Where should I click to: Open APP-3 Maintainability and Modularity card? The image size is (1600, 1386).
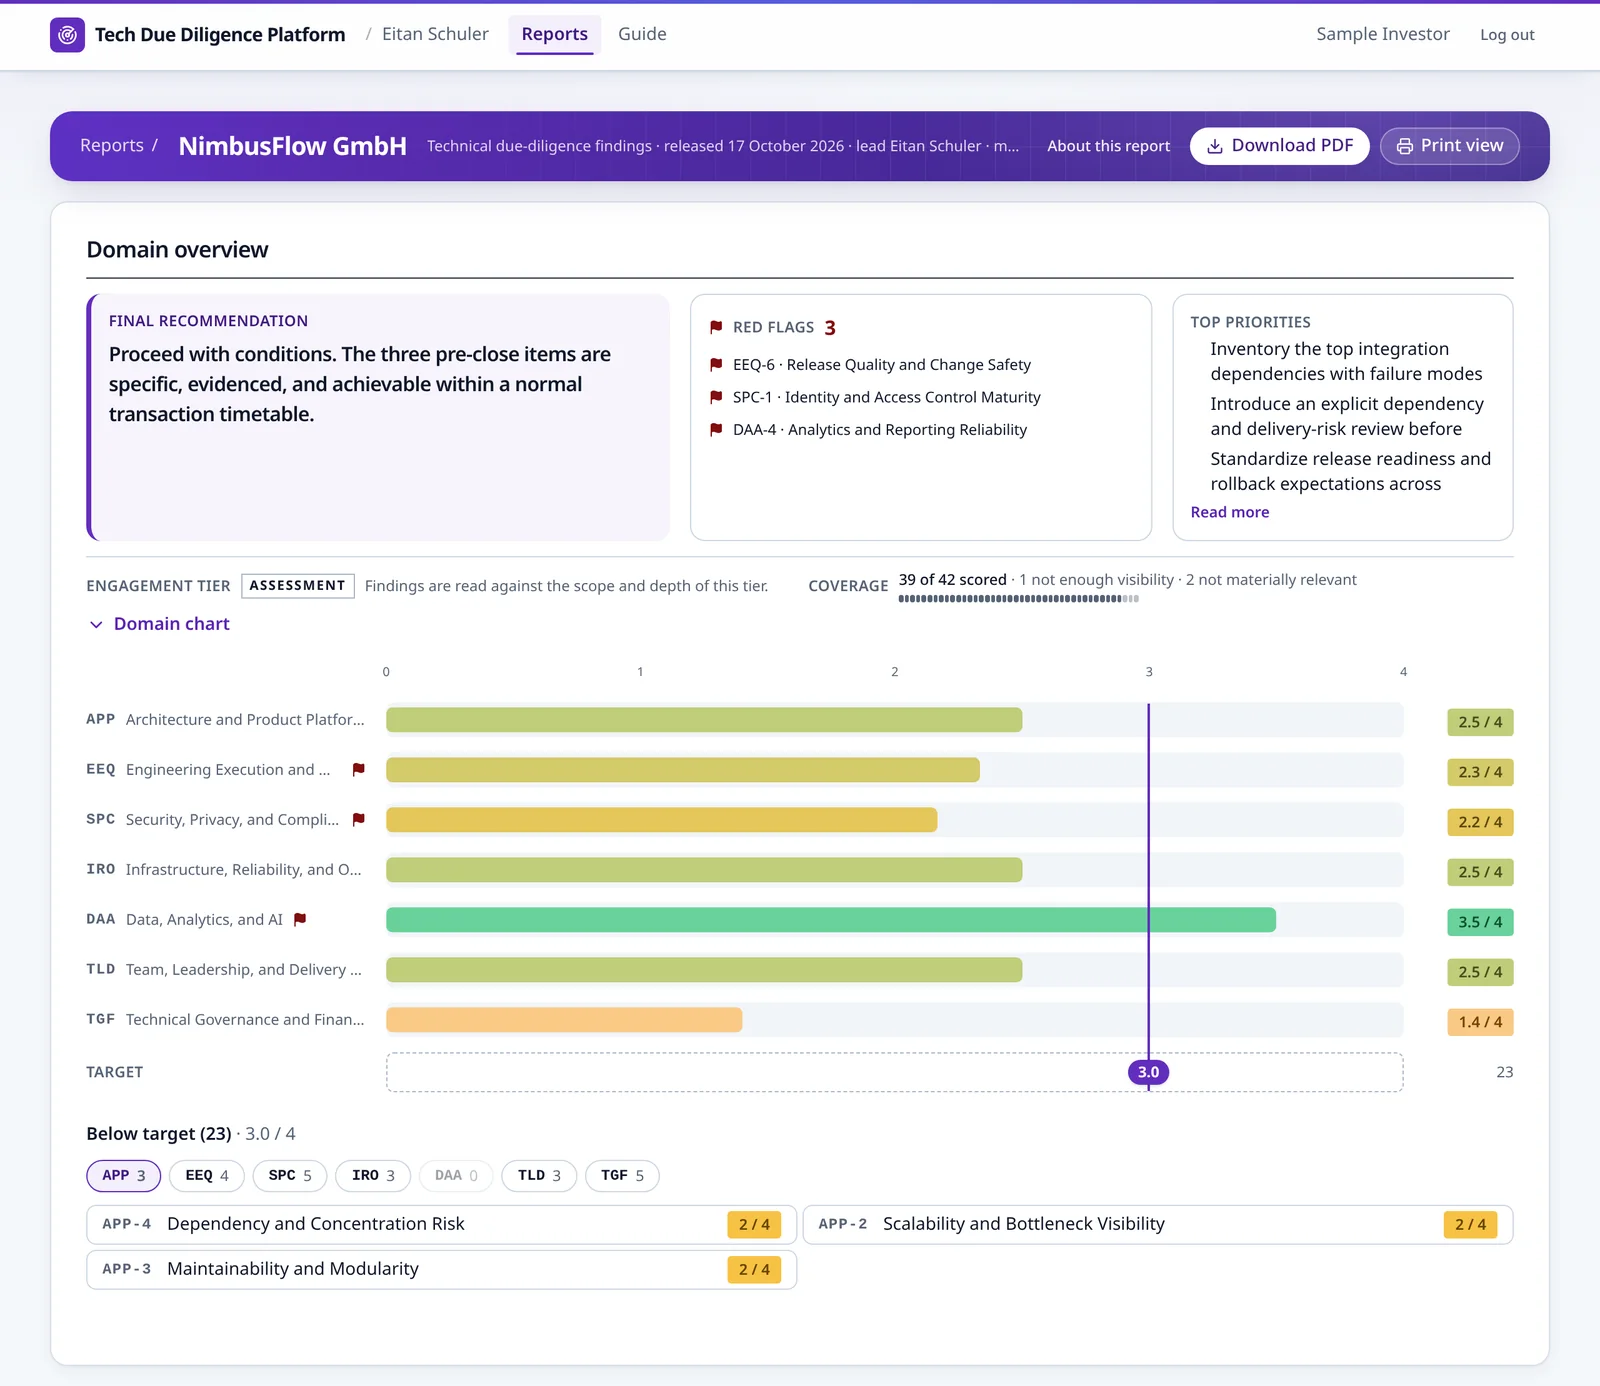pyautogui.click(x=441, y=1270)
